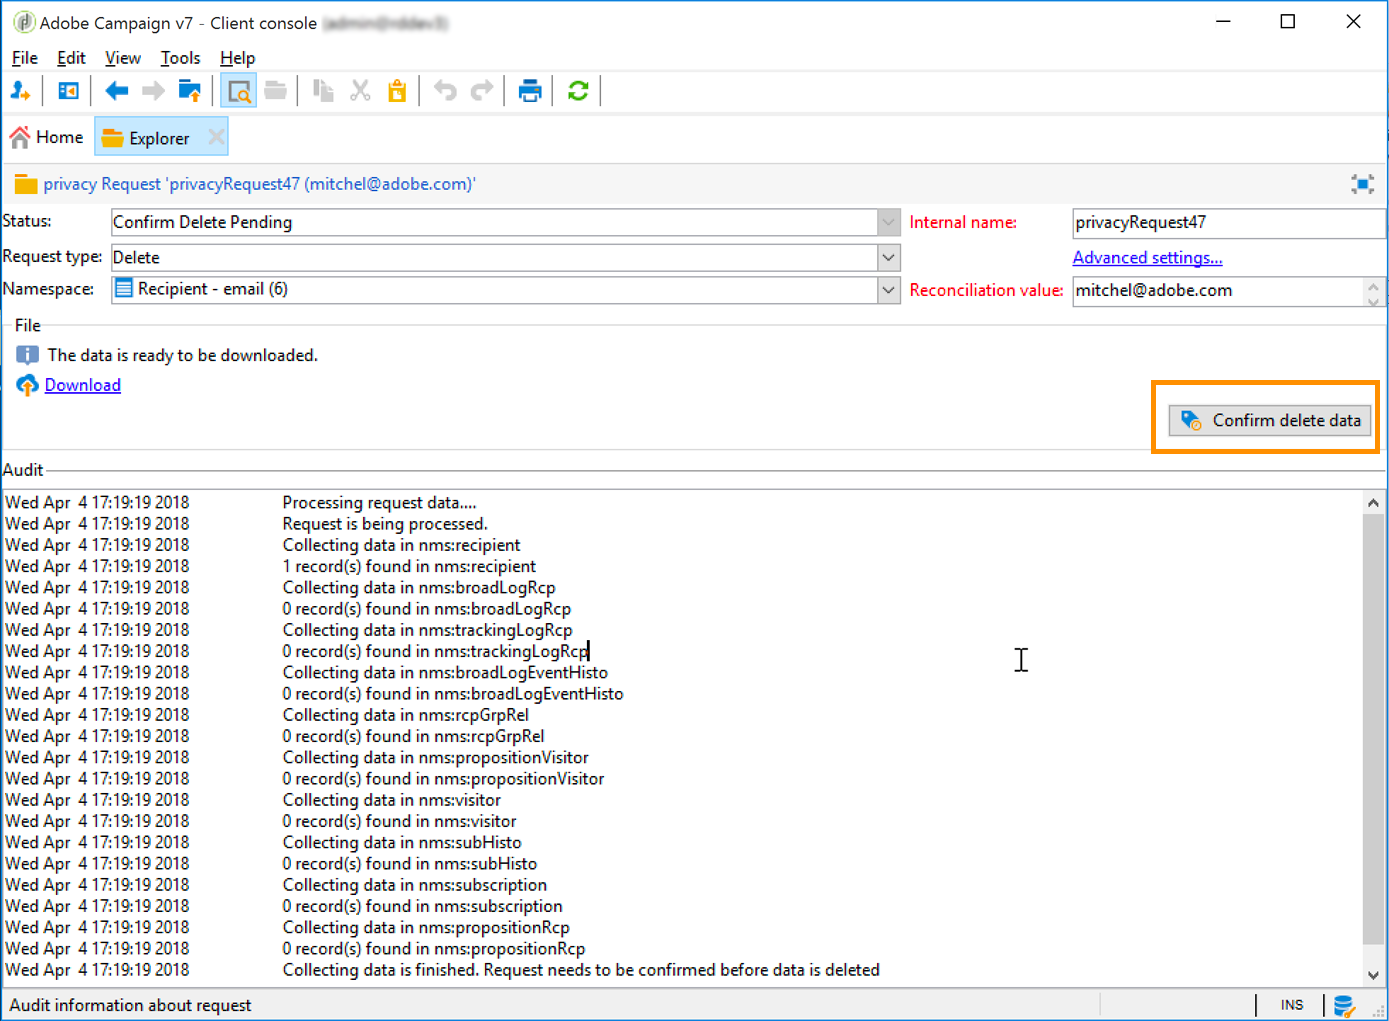The height and width of the screenshot is (1021, 1389).
Task: Click the user connection icon in toolbar
Action: (x=20, y=91)
